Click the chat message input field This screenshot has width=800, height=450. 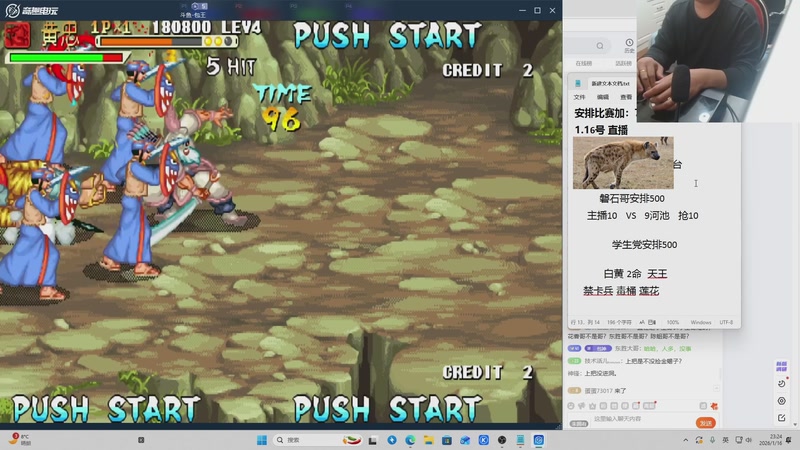click(643, 419)
